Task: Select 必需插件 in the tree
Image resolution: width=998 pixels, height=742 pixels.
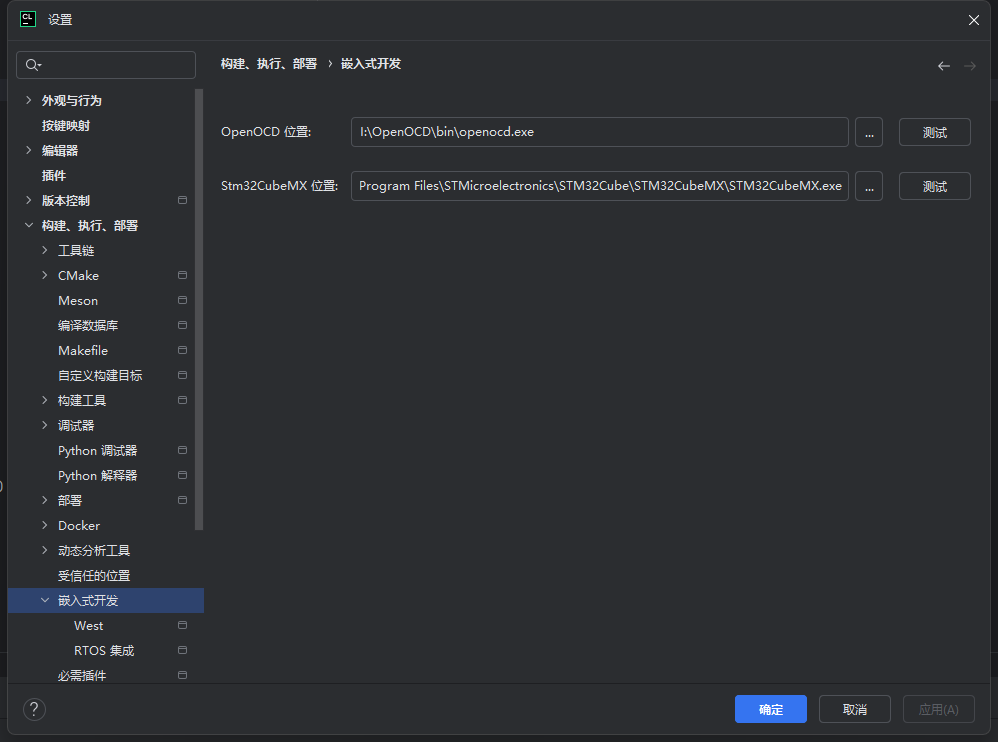Action: (81, 675)
